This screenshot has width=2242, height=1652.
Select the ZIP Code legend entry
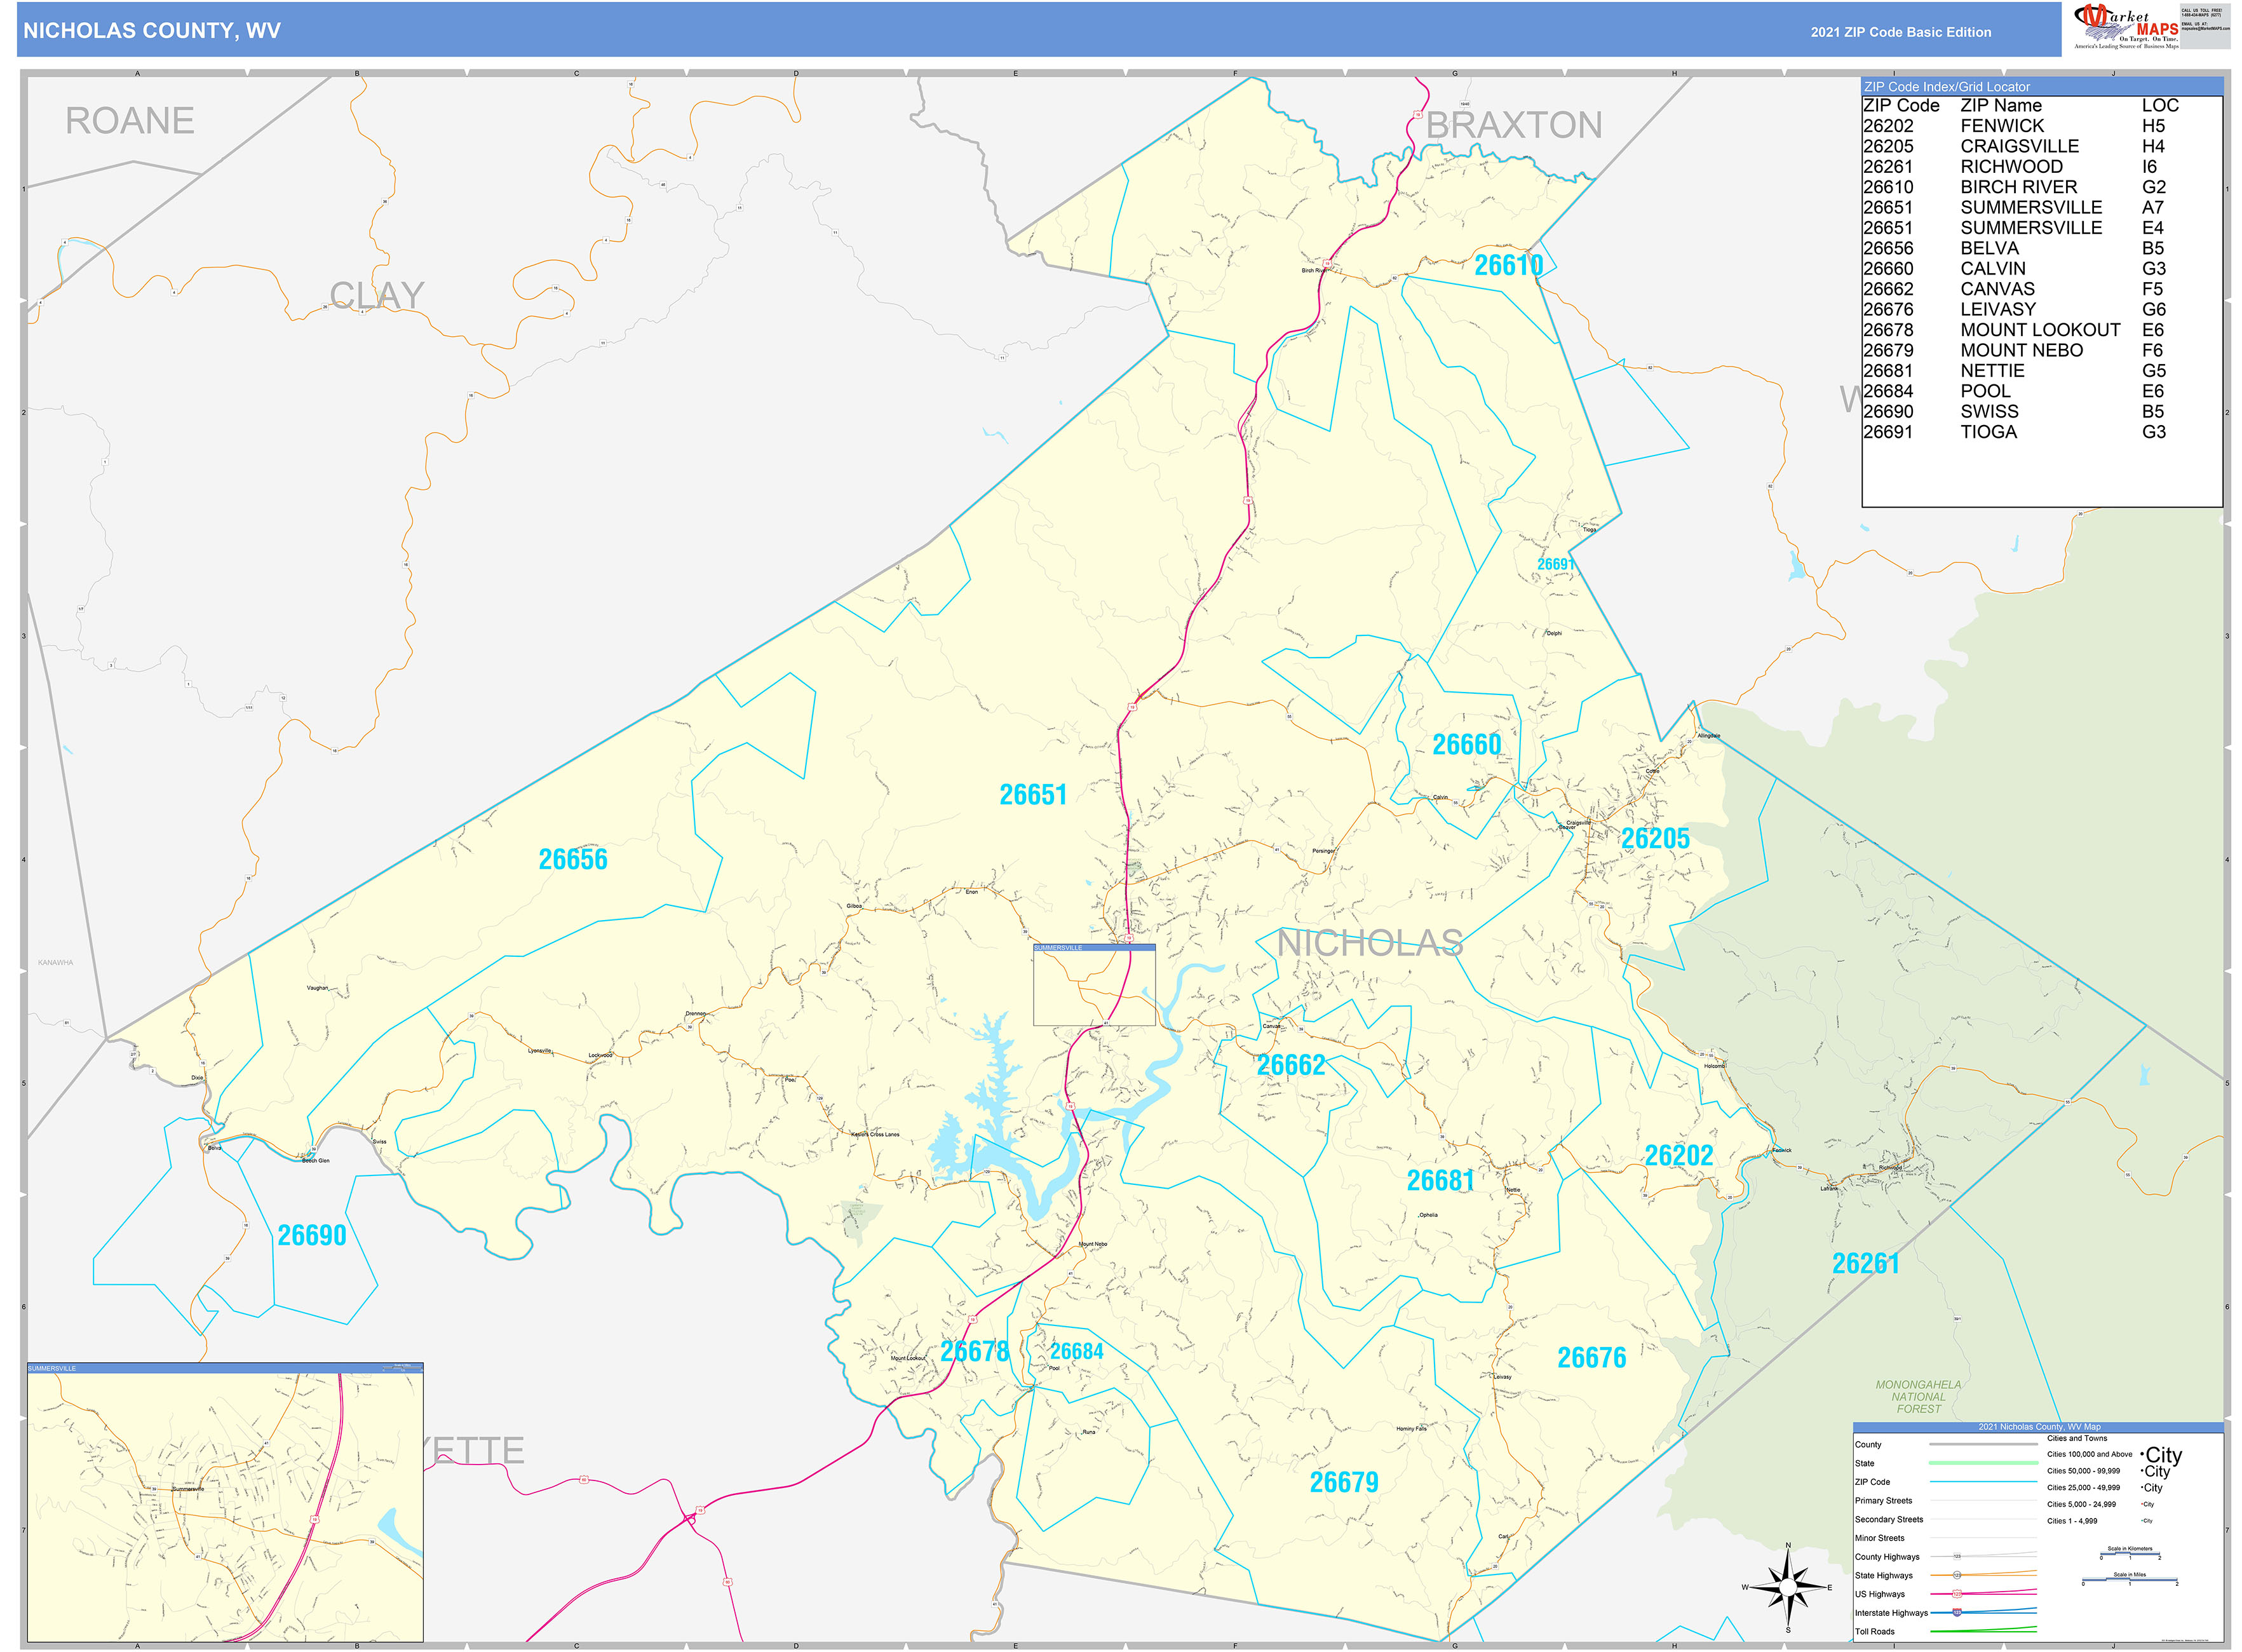pyautogui.click(x=1945, y=1482)
